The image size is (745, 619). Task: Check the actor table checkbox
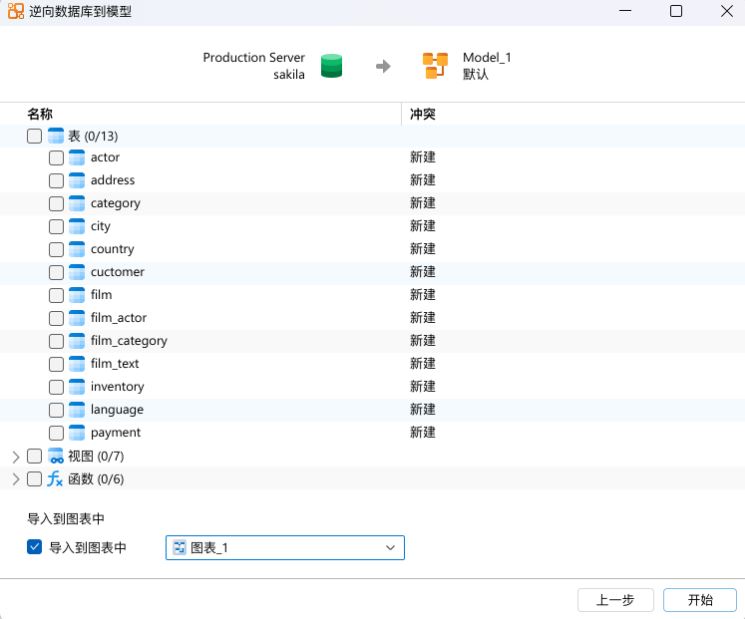click(x=56, y=158)
